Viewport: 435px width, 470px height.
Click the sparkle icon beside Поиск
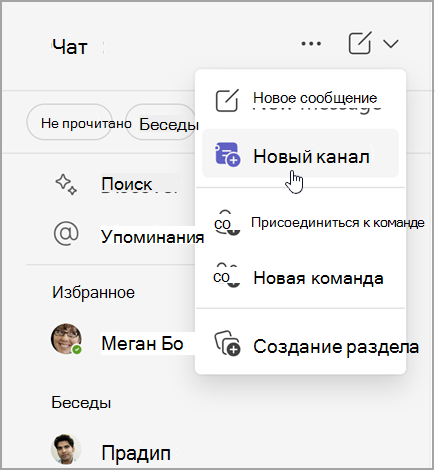[66, 184]
